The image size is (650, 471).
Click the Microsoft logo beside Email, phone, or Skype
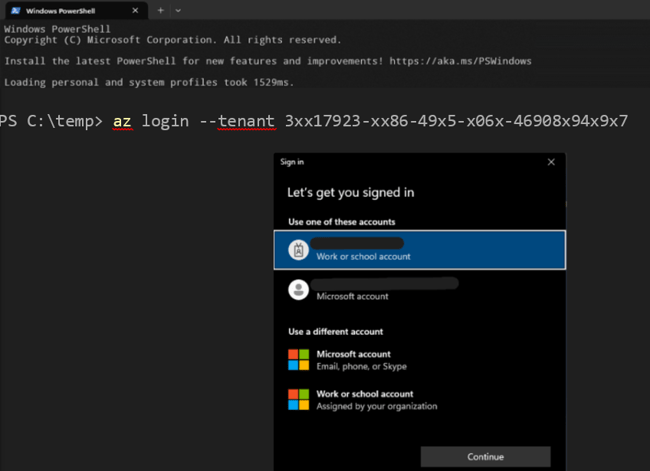298,359
